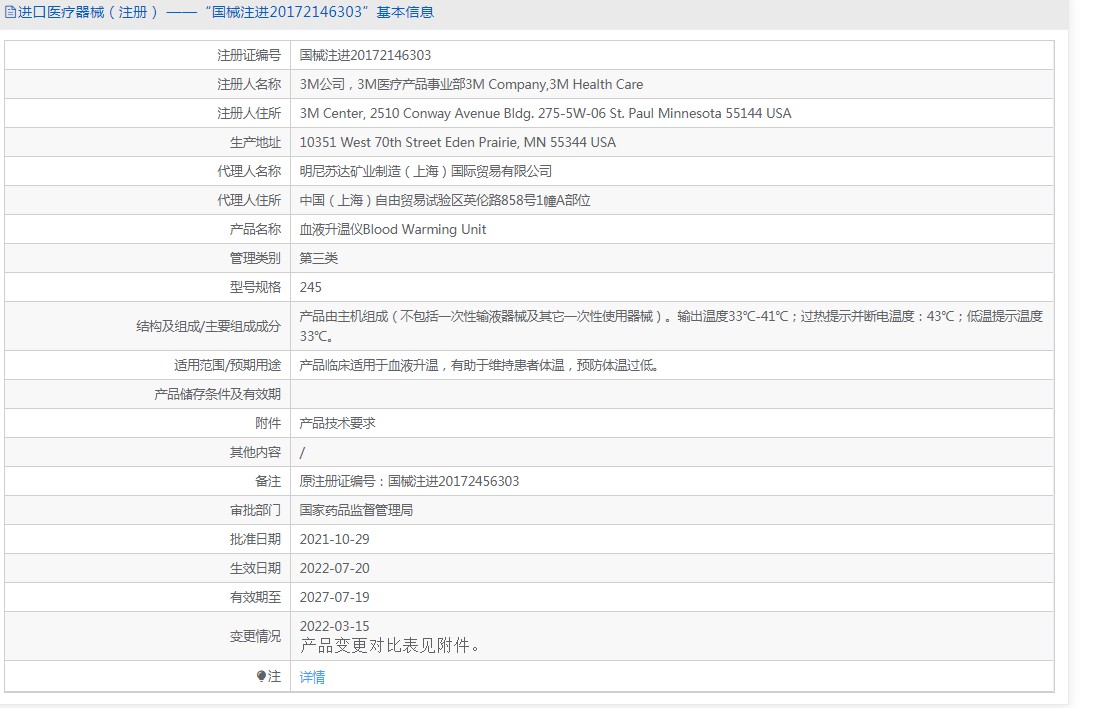Click the label 批准日期
This screenshot has height=708, width=1094.
tap(255, 539)
